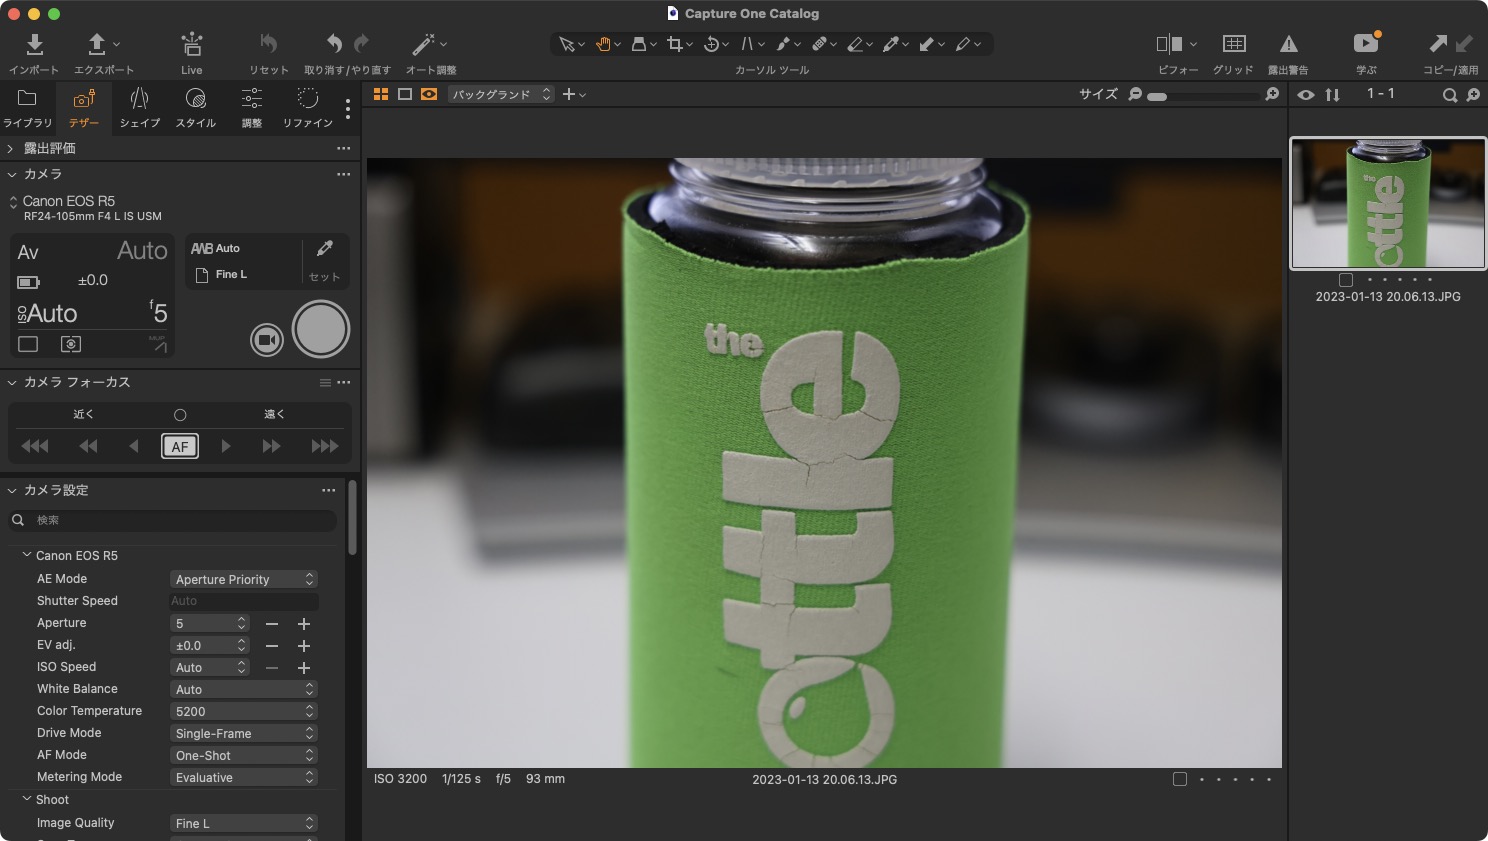The width and height of the screenshot is (1488, 841).
Task: Step focus slightly farther with single right arrow
Action: (226, 446)
